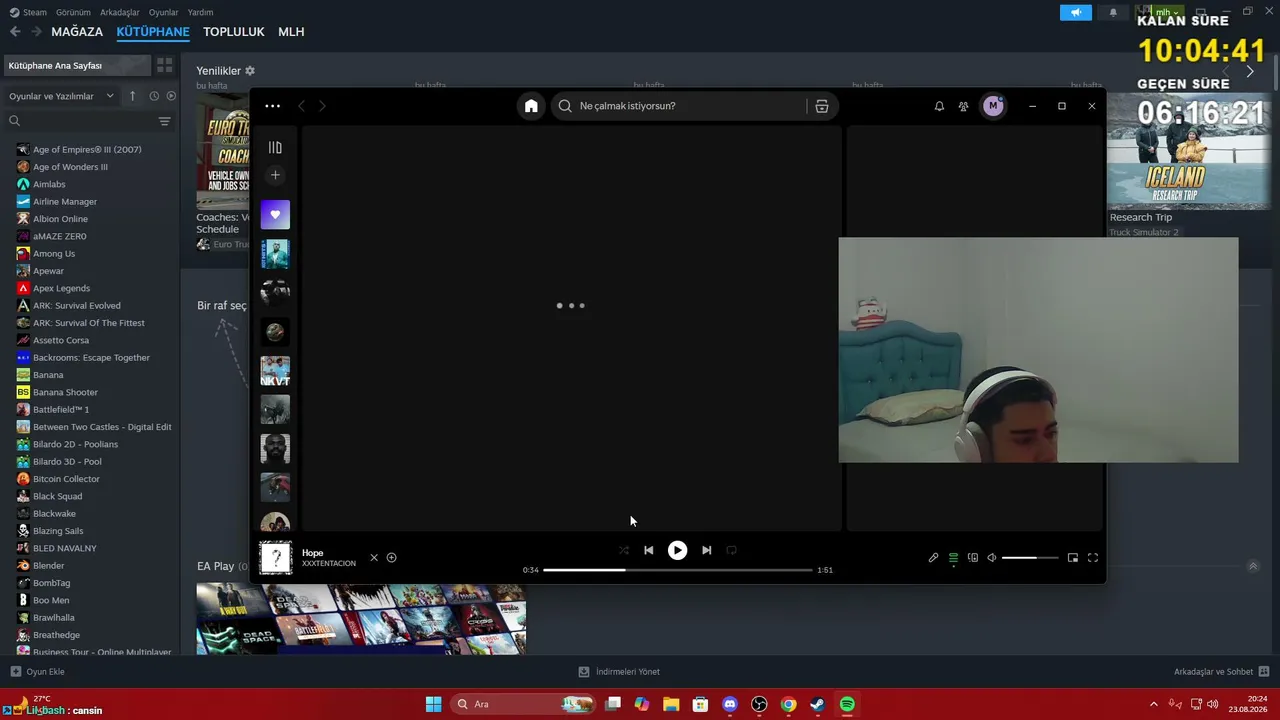Image resolution: width=1280 pixels, height=720 pixels.
Task: Switch to KÜTÜPHANE tab
Action: point(153,32)
